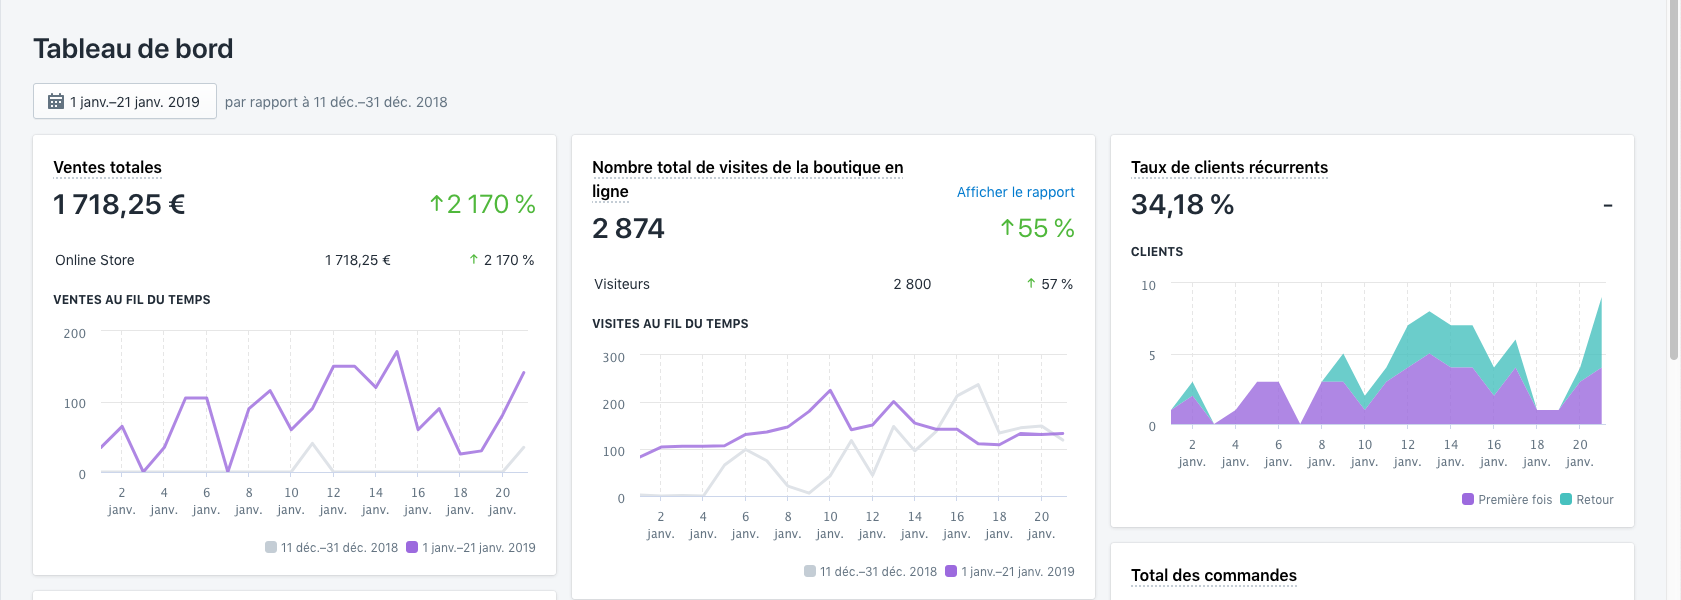Click green up arrow beside 55 %
The width and height of the screenshot is (1681, 600).
[x=1007, y=228]
